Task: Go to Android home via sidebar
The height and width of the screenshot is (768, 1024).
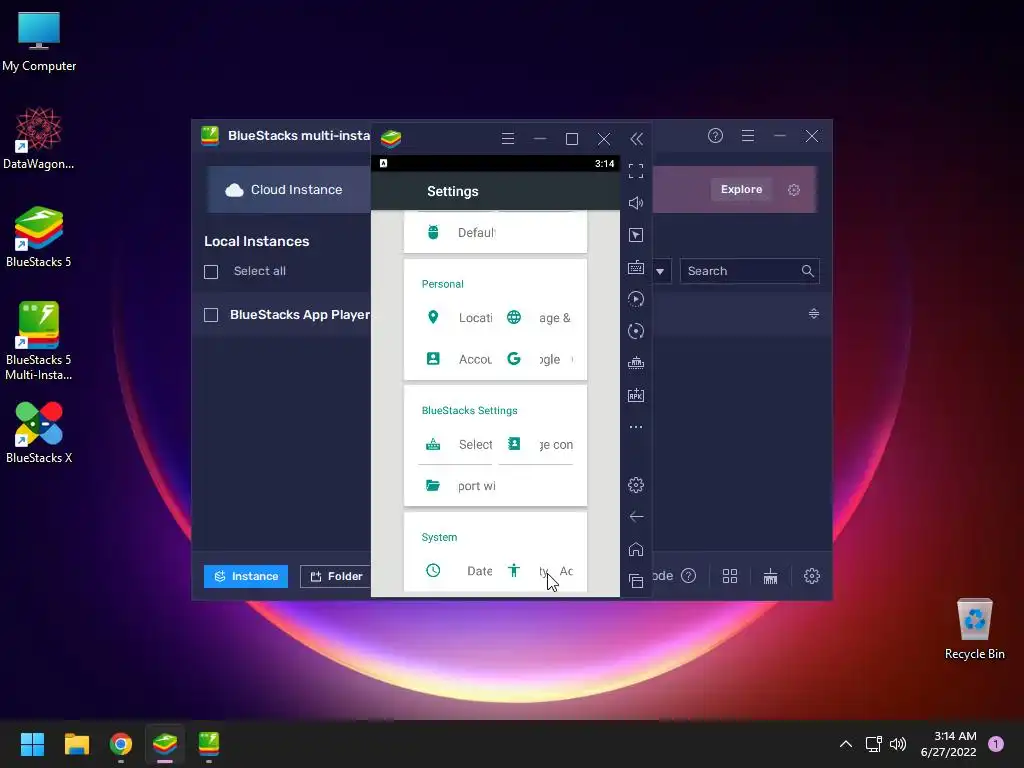Action: point(635,549)
